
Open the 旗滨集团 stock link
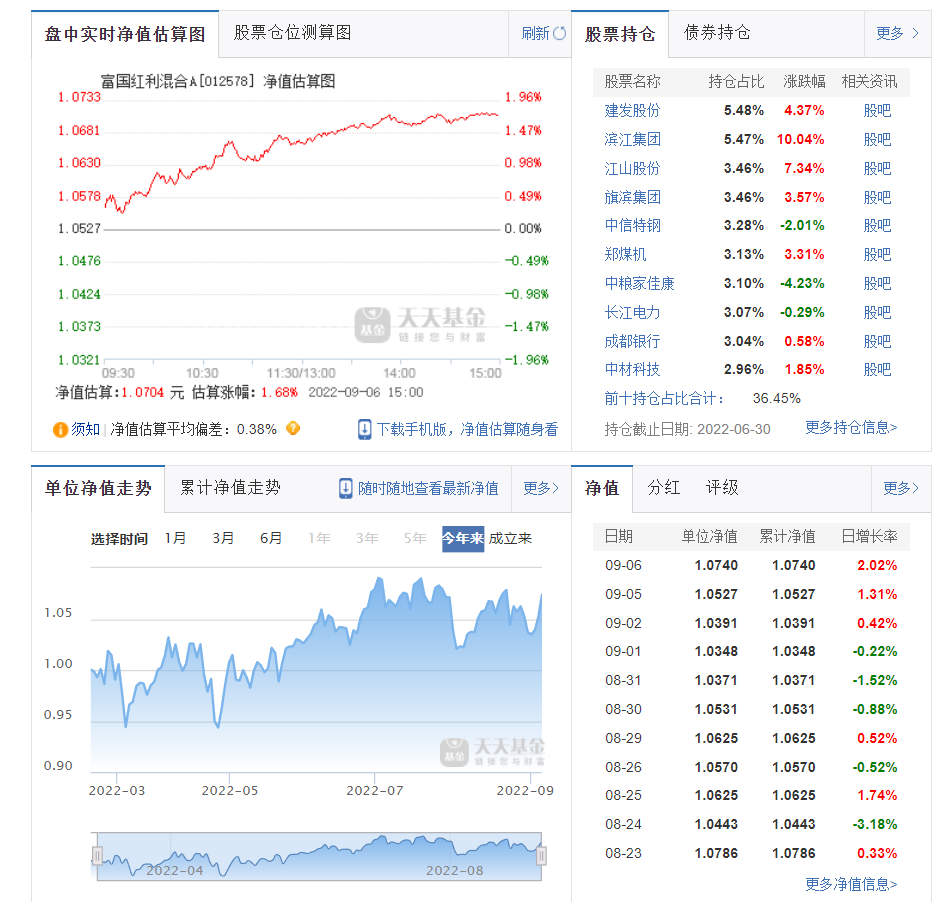(632, 197)
